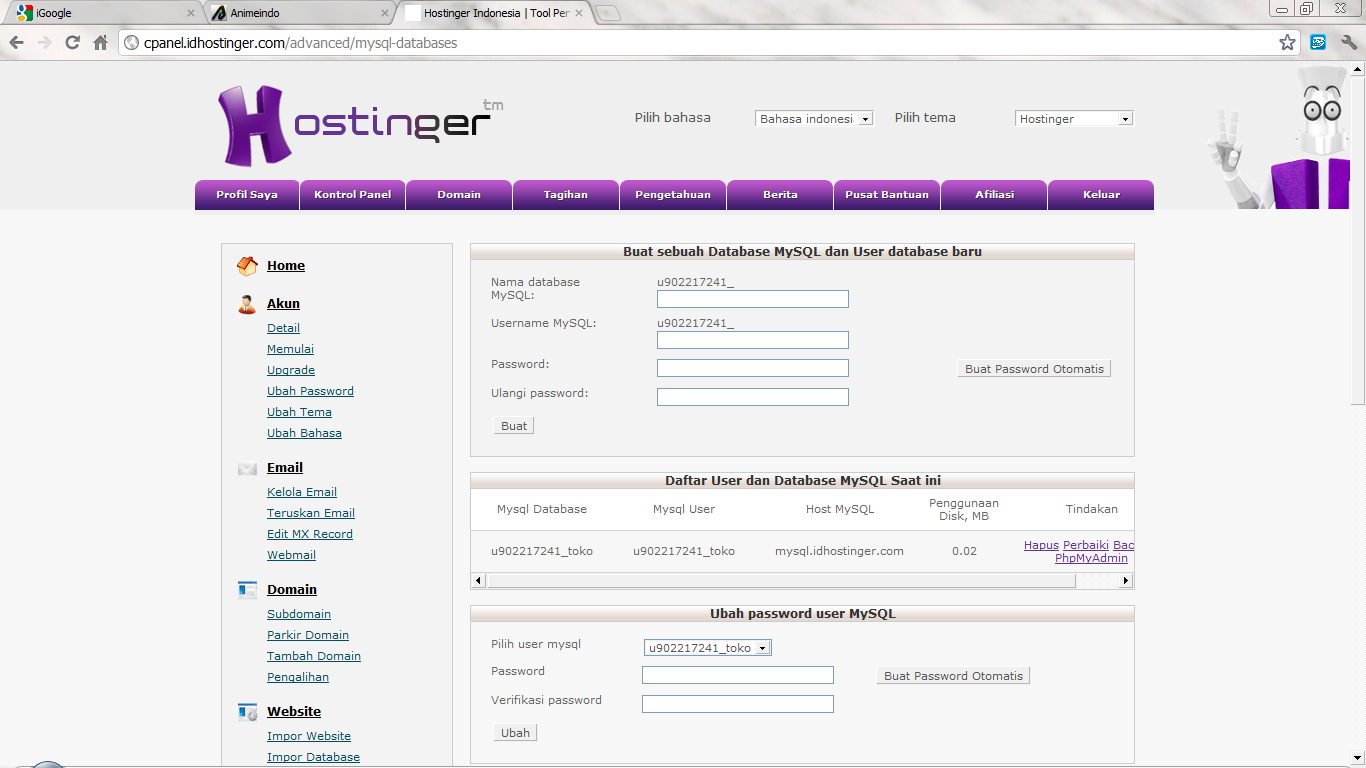Click the Ulangi password field
This screenshot has height=768, width=1366.
pos(753,397)
